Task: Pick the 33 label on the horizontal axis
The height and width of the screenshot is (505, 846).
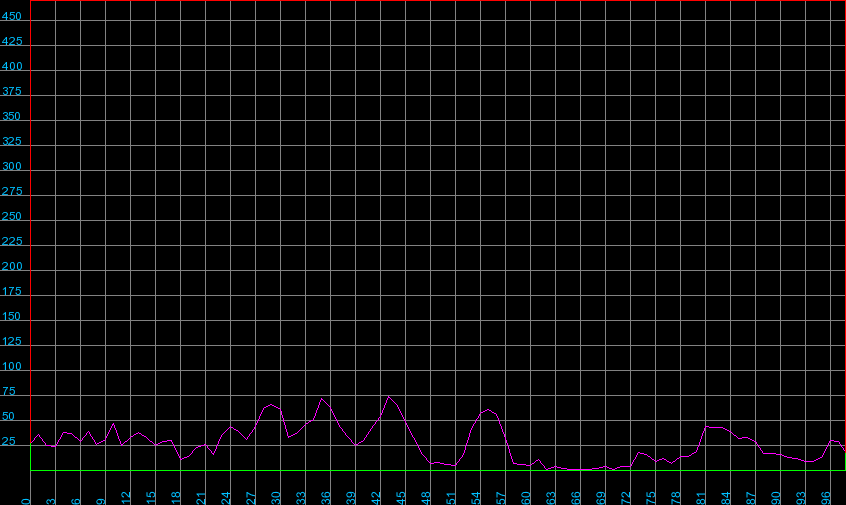Action: coord(301,498)
